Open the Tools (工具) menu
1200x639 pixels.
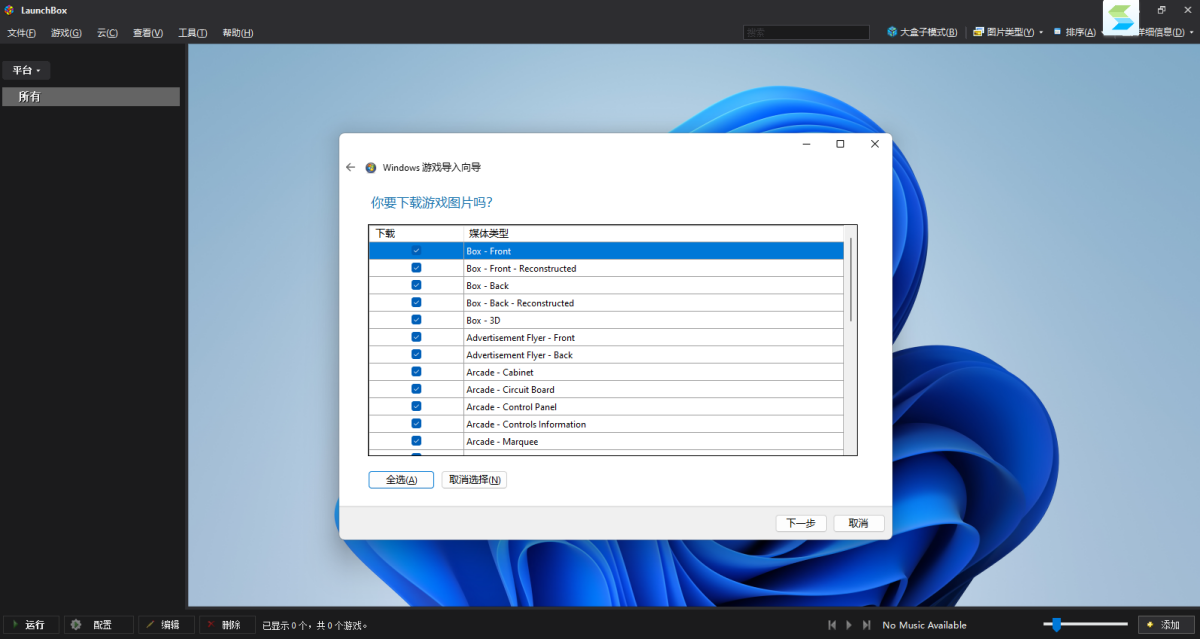click(192, 33)
